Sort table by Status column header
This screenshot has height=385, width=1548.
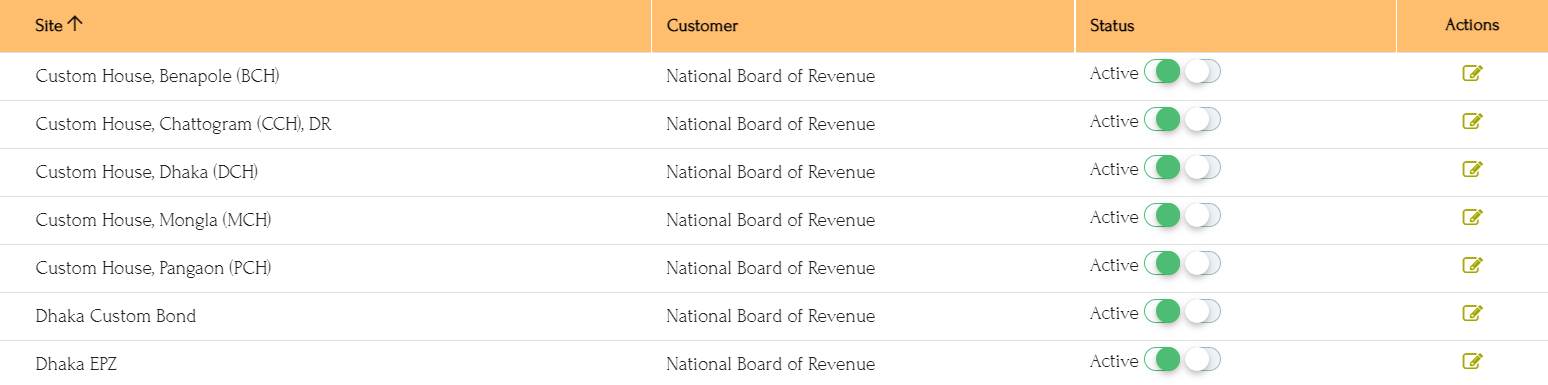1112,26
